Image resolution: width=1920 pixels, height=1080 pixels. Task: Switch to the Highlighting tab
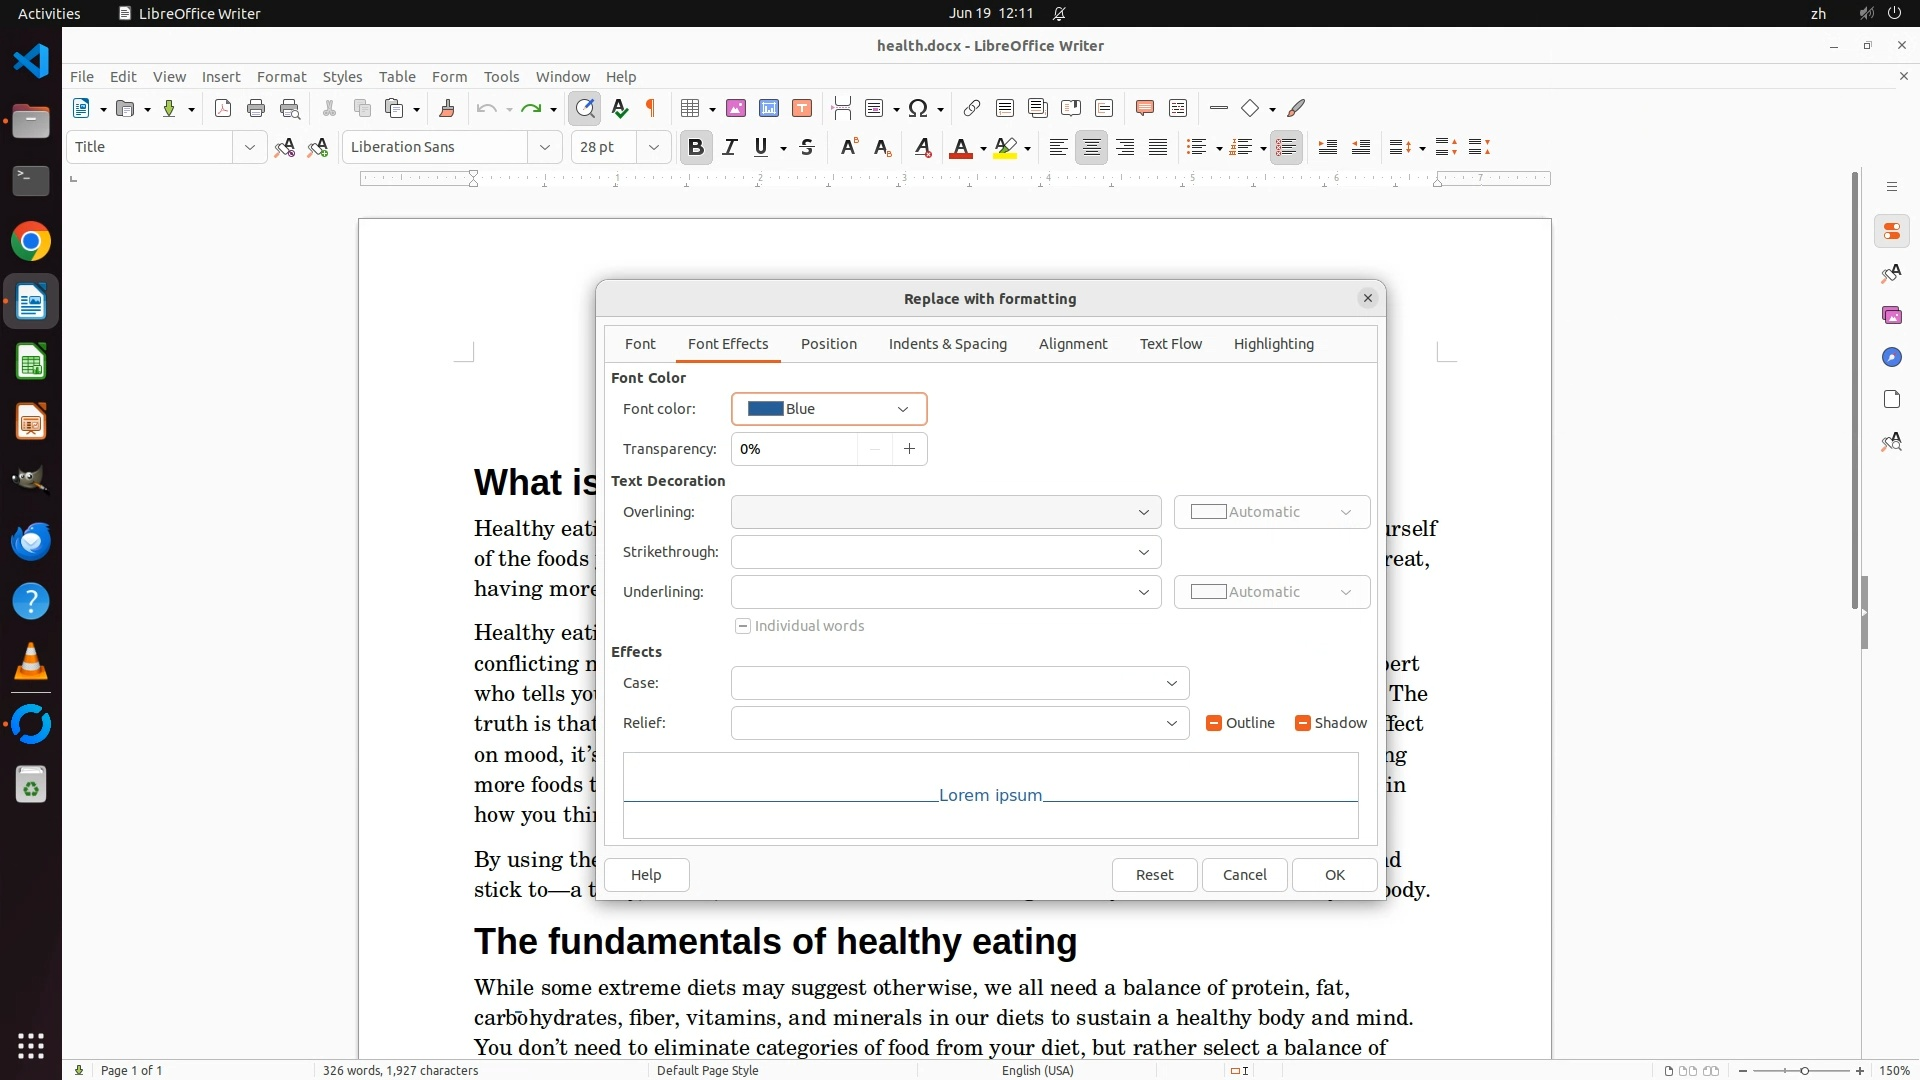click(x=1273, y=343)
